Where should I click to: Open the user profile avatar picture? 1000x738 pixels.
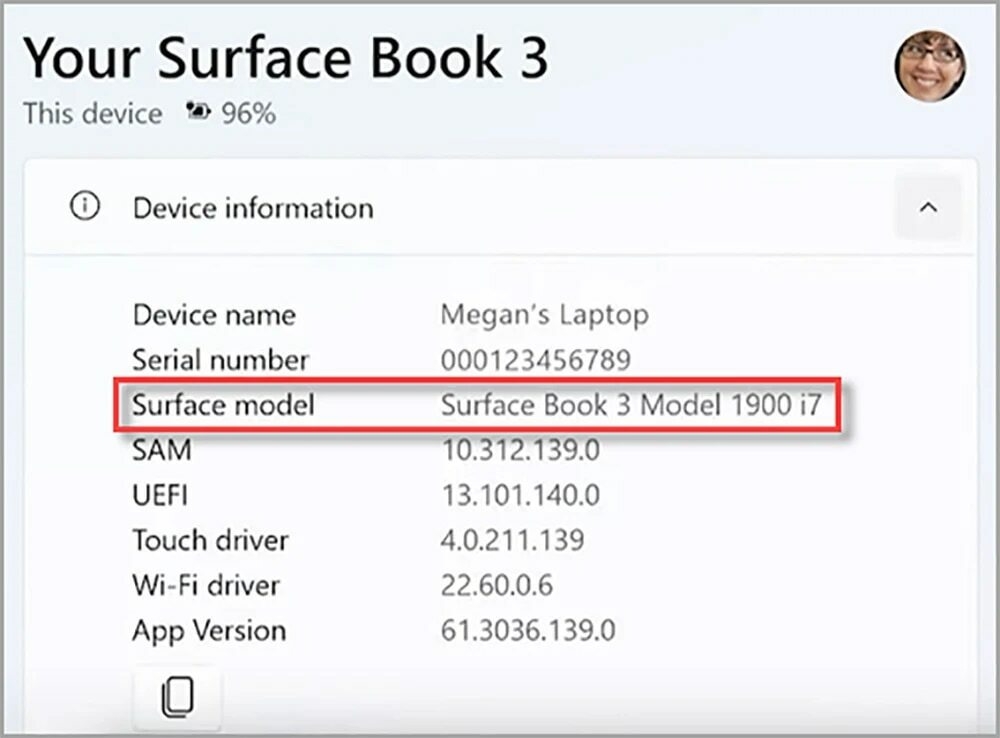pyautogui.click(x=929, y=66)
